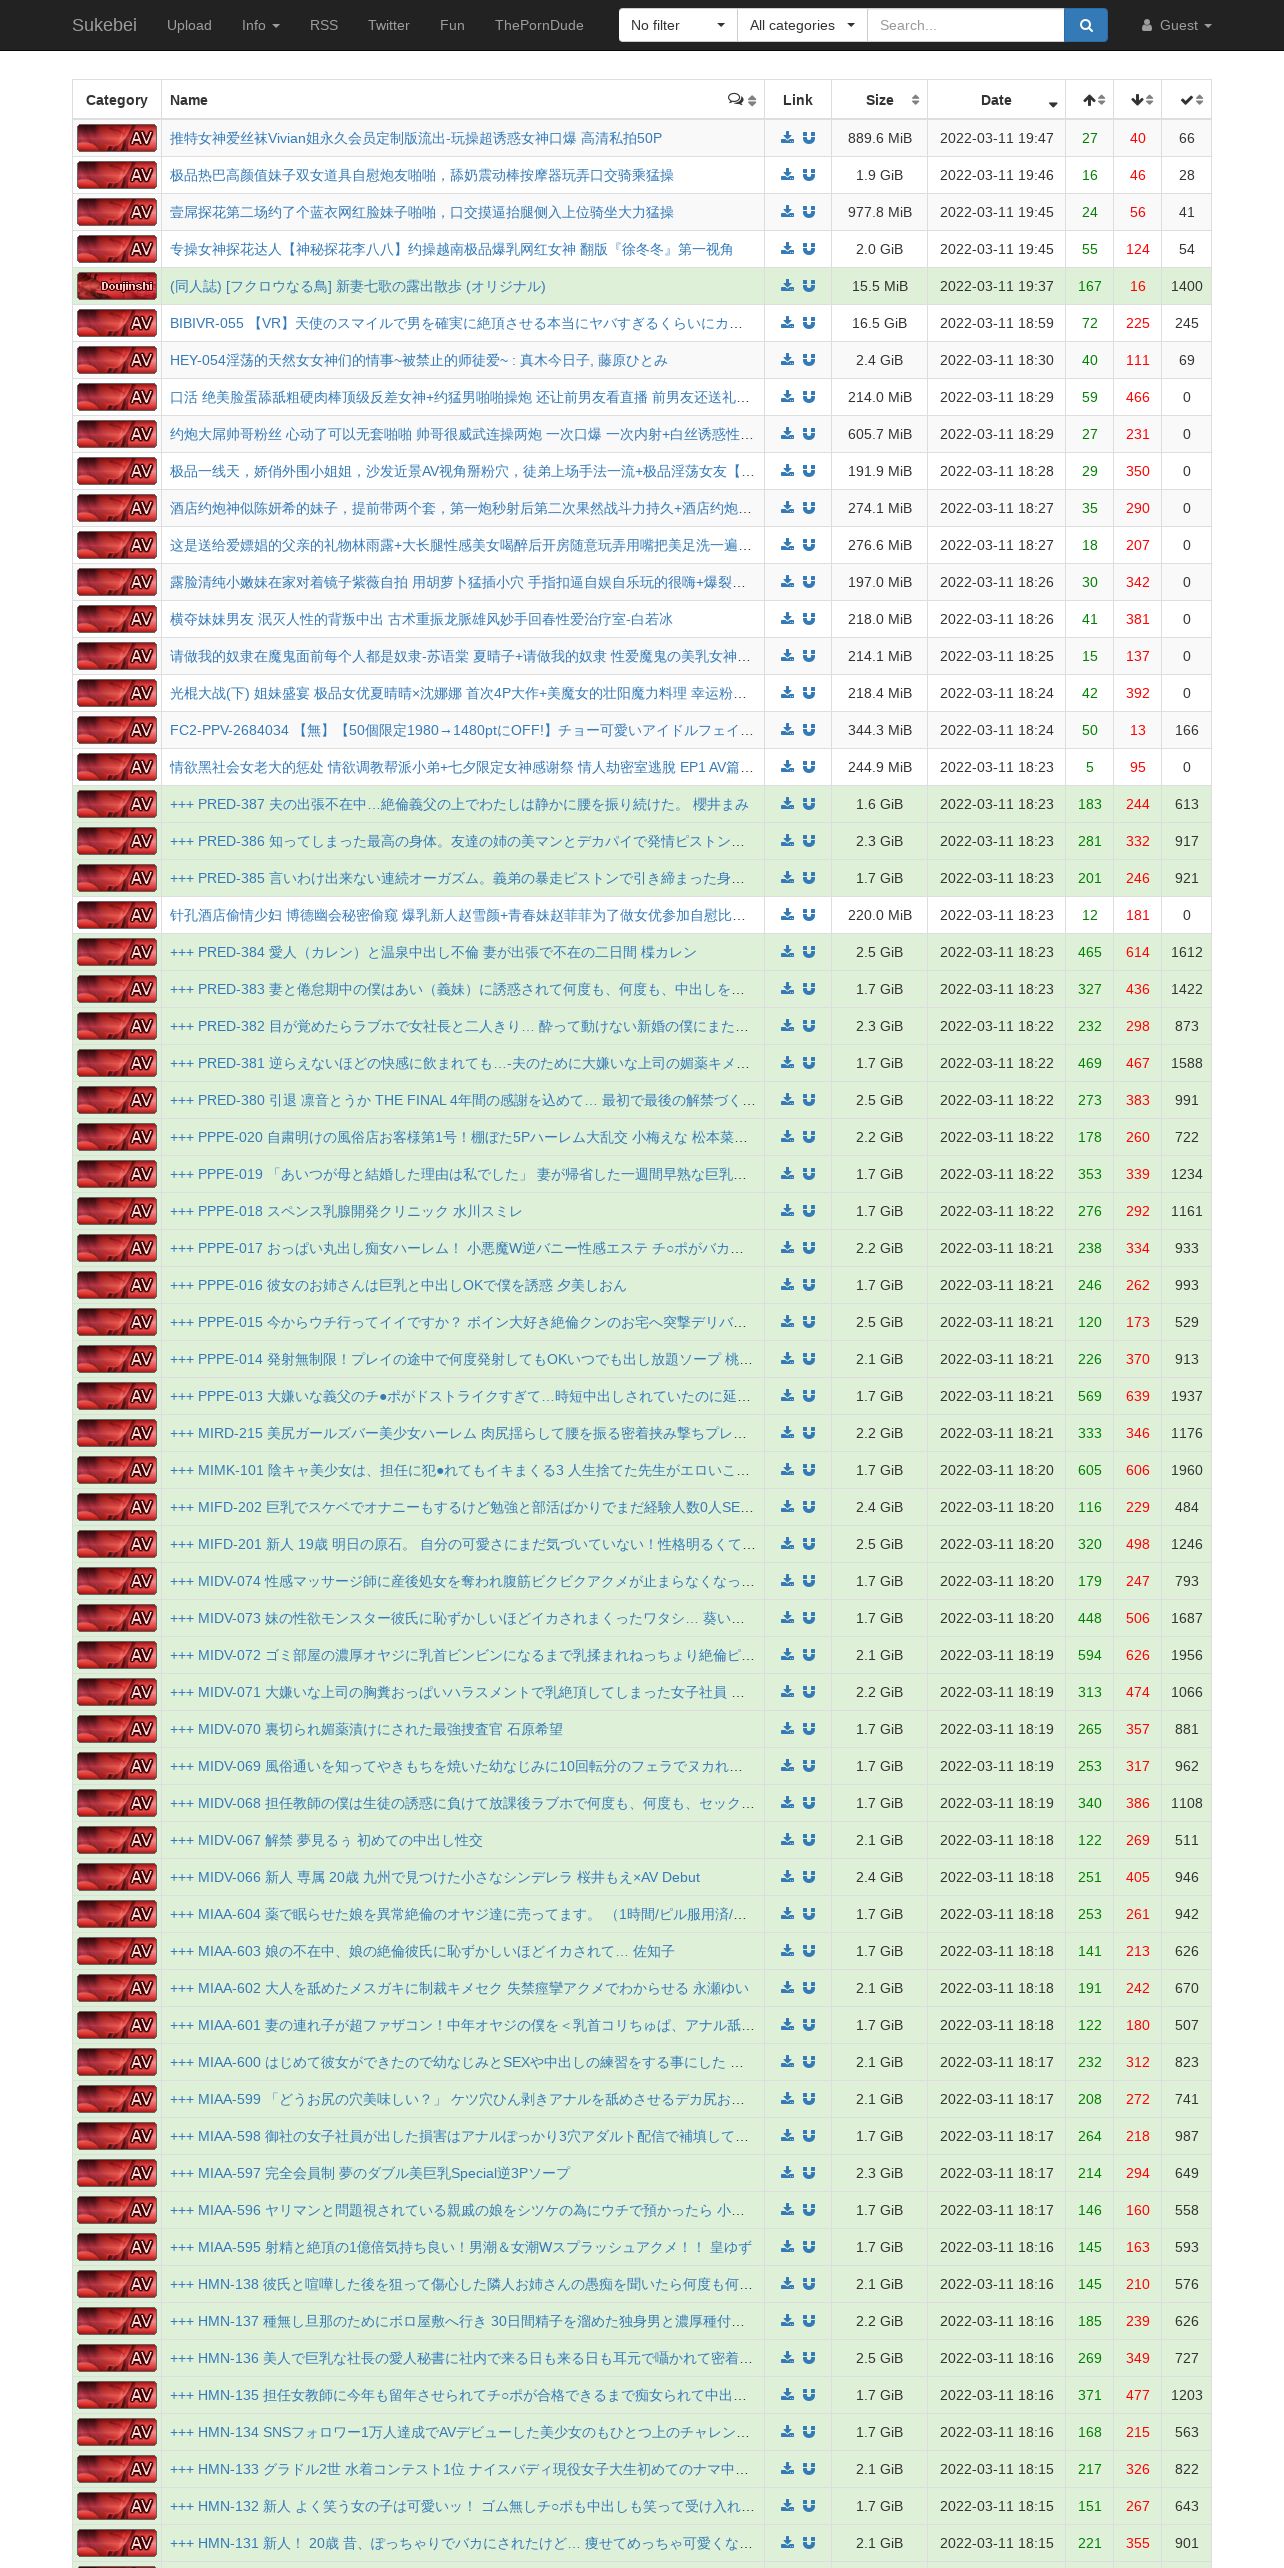Open the MIAA-603 torrent title link
1284x2568 pixels.
pyautogui.click(x=422, y=1951)
